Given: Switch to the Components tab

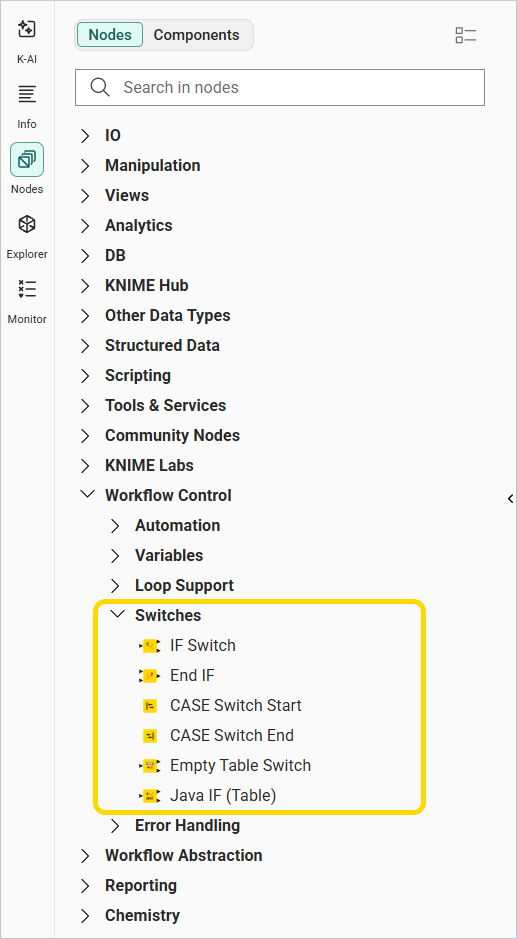Looking at the screenshot, I should [x=196, y=35].
